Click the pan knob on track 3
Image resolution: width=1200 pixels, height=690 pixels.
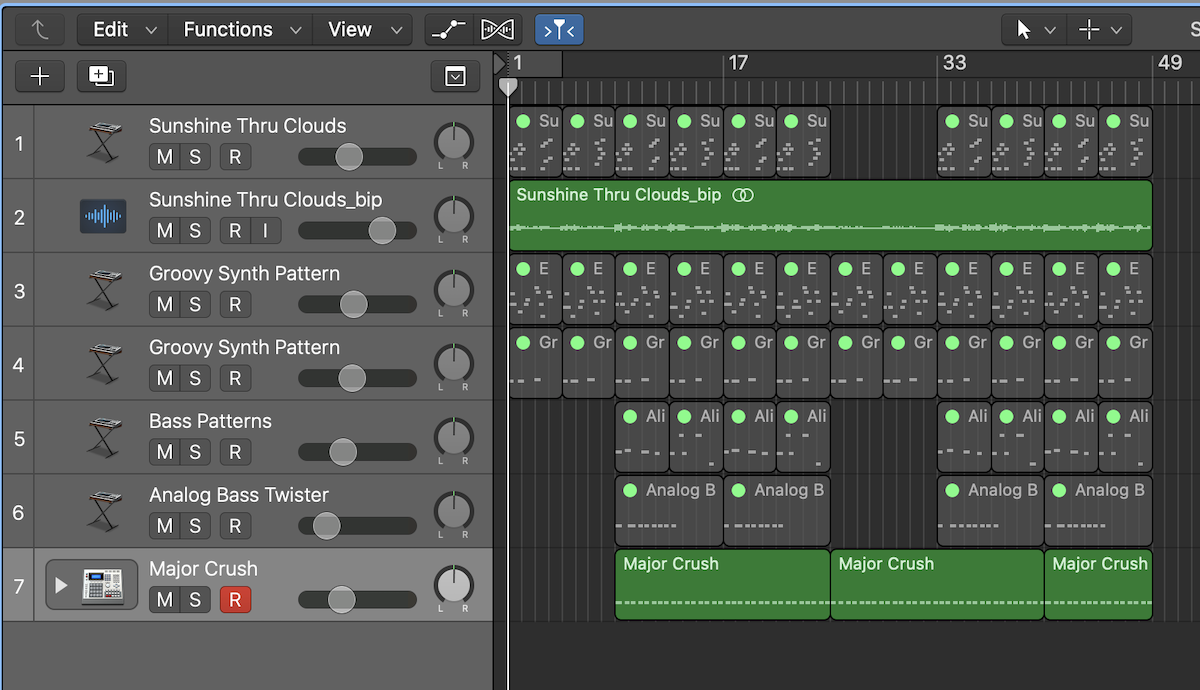tap(453, 291)
